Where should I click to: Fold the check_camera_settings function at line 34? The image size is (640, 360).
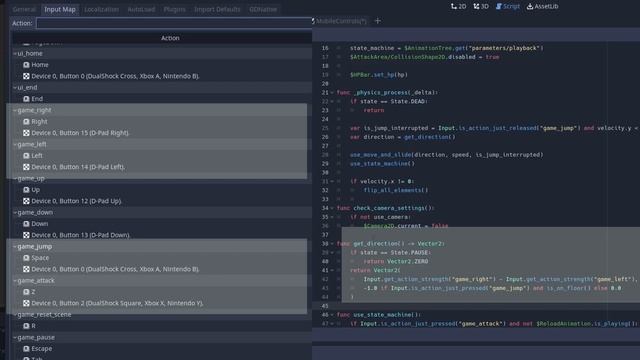coord(332,208)
